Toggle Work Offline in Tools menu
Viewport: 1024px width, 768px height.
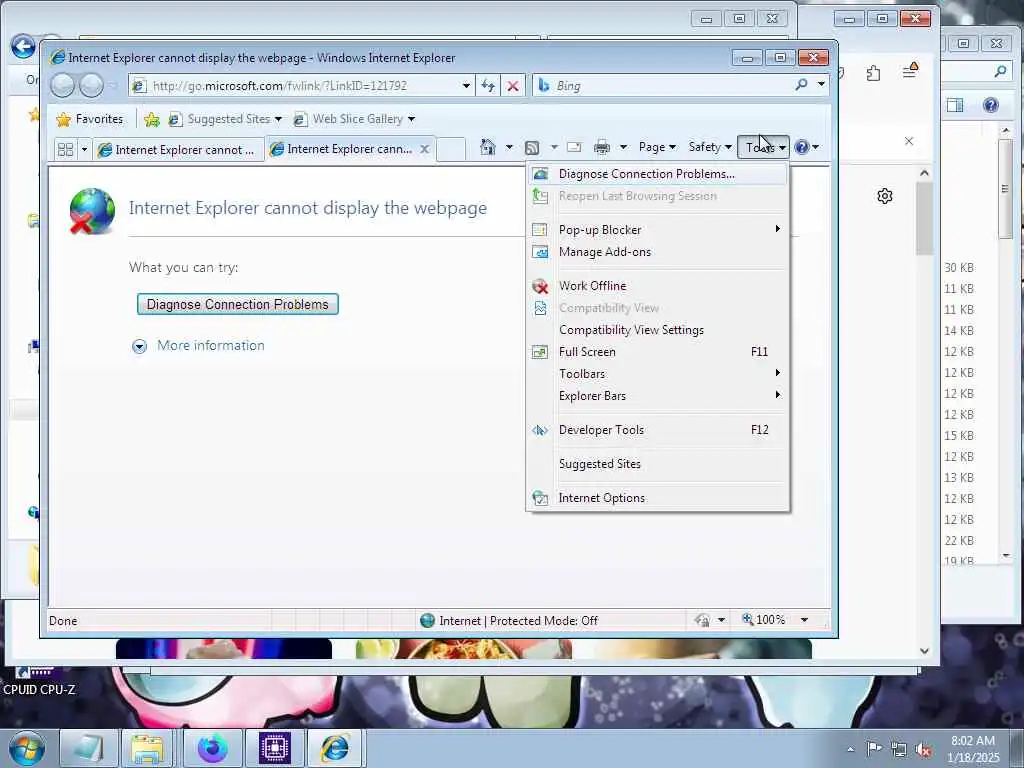pyautogui.click(x=658, y=286)
